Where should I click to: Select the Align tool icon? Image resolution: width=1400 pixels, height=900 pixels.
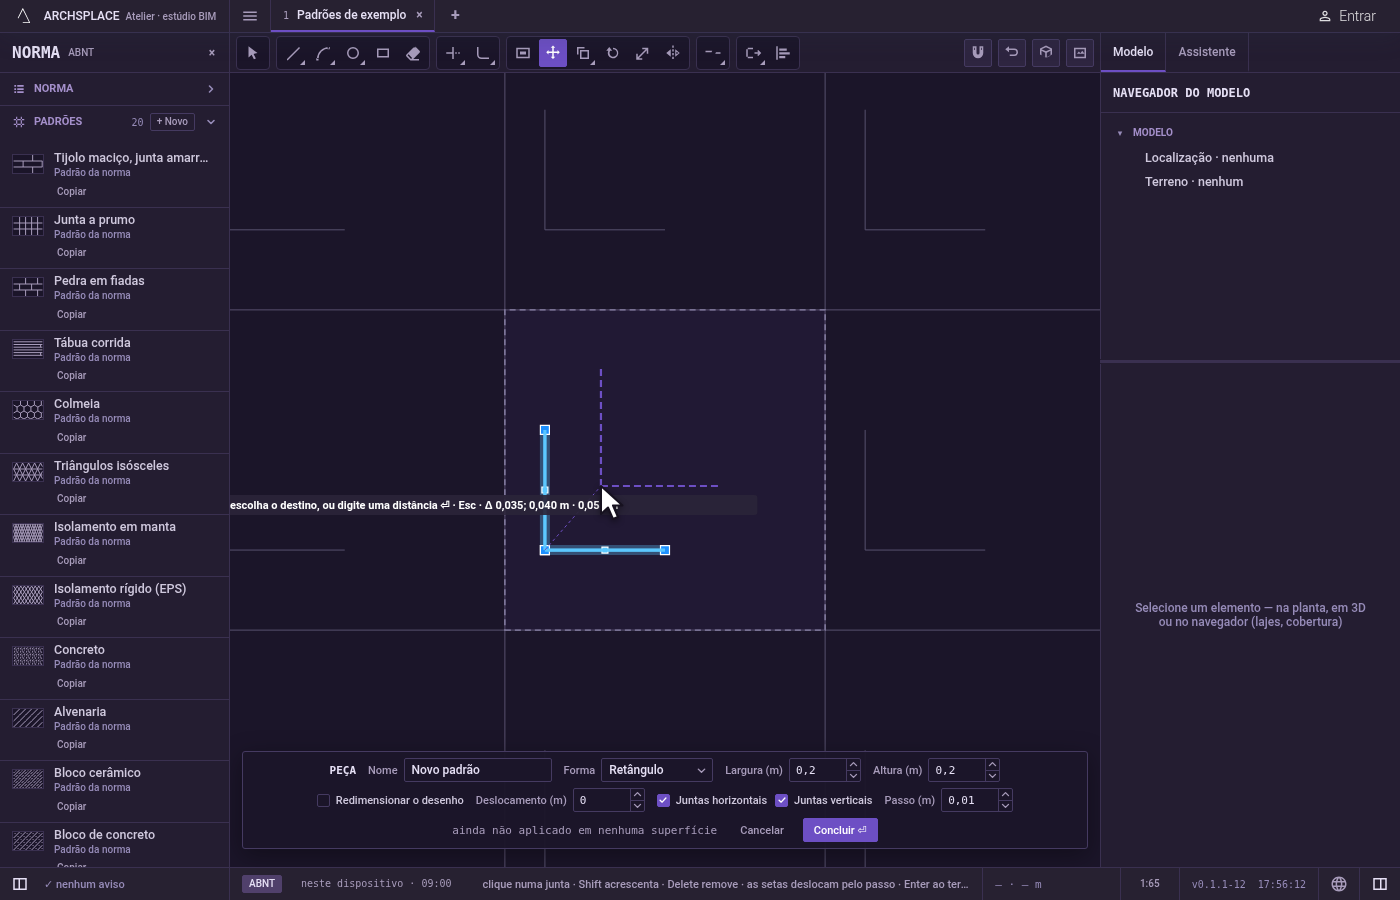point(783,53)
